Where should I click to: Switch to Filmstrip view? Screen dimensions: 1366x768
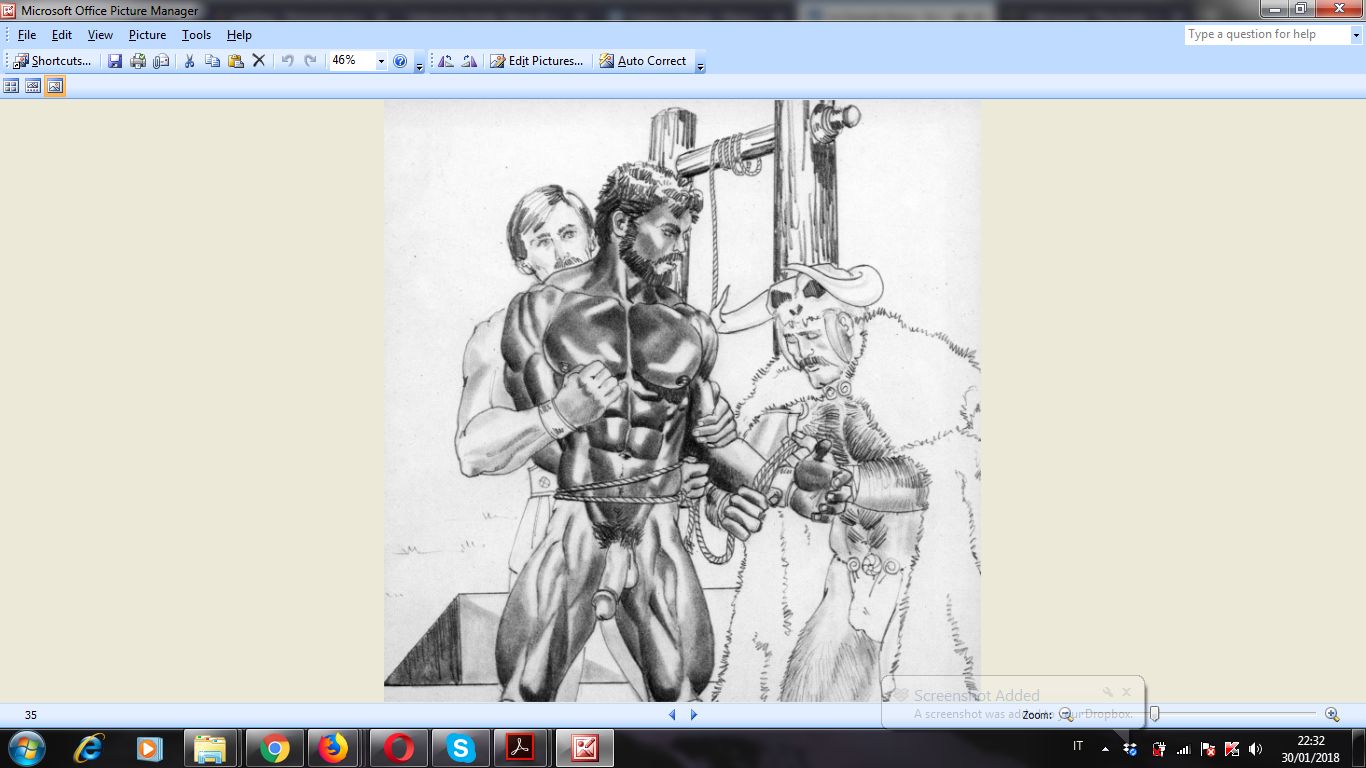(33, 86)
